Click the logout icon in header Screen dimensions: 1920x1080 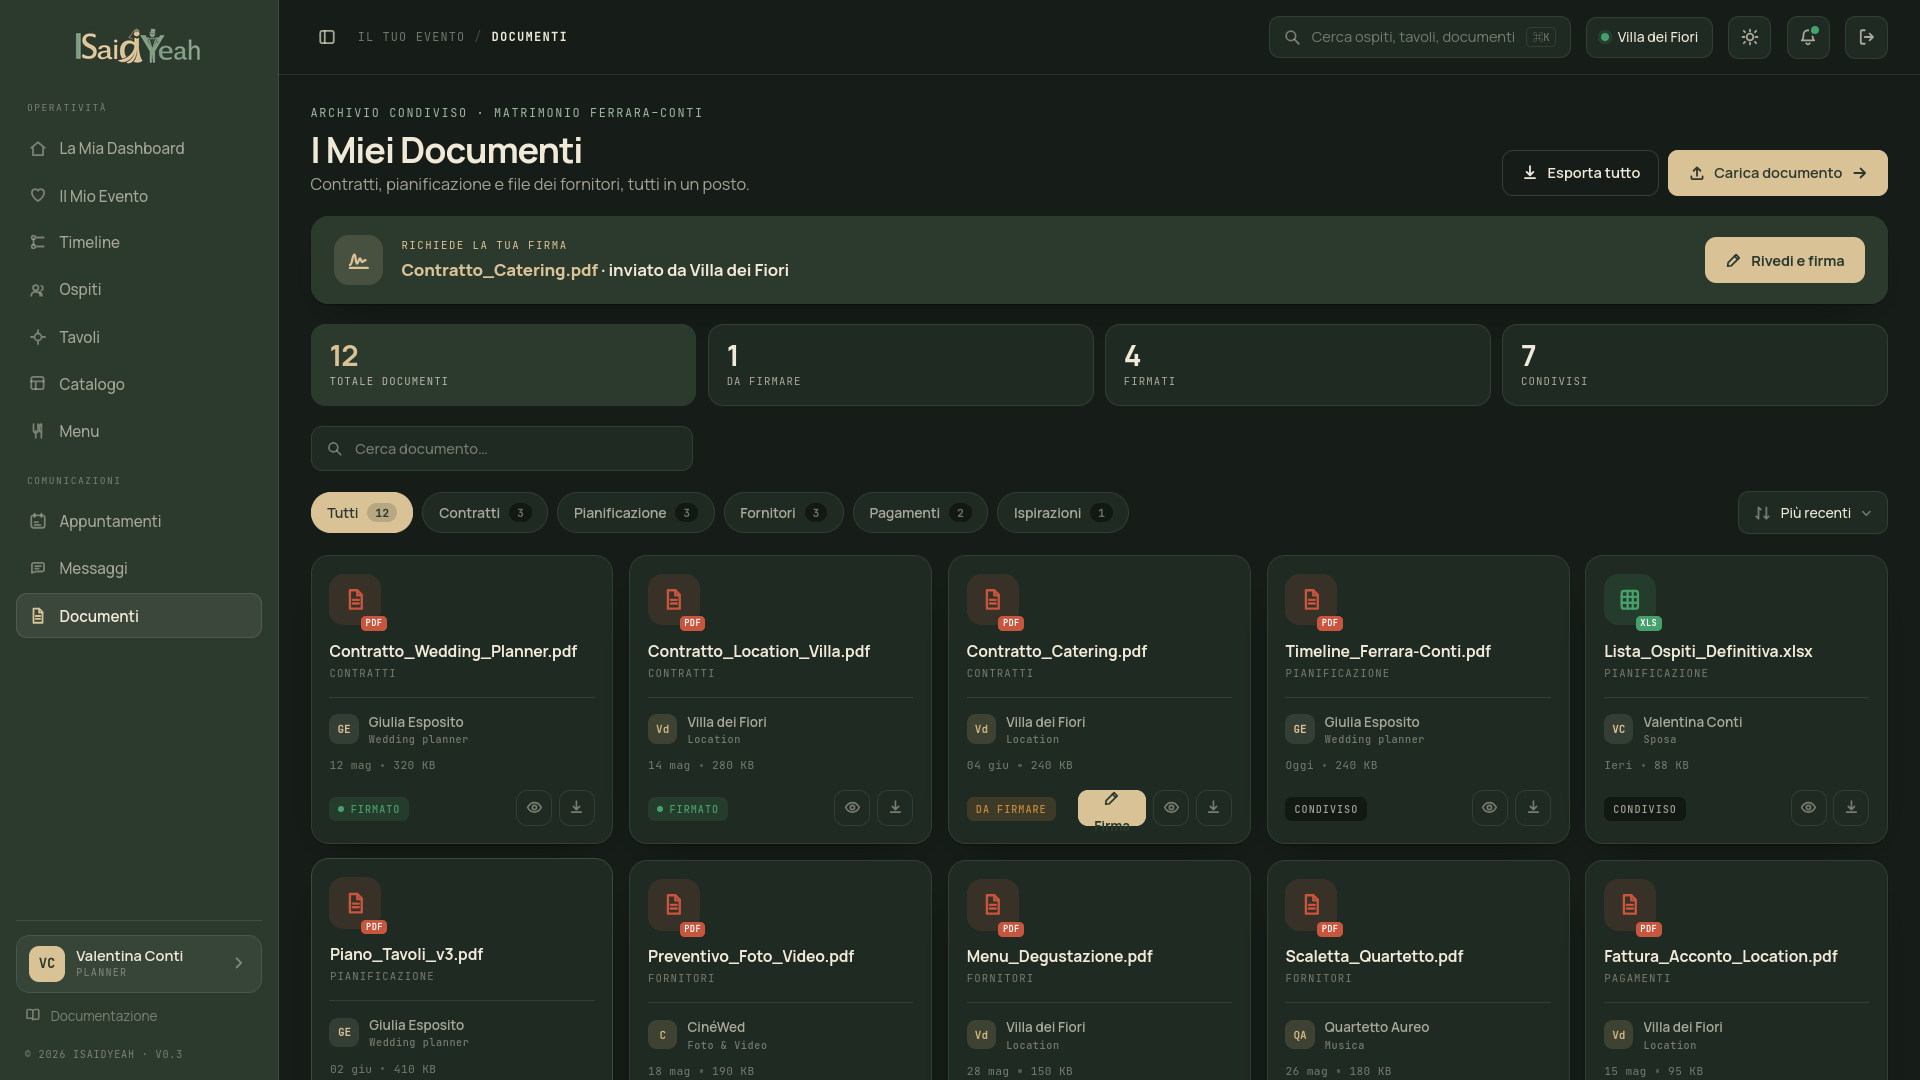[x=1866, y=37]
